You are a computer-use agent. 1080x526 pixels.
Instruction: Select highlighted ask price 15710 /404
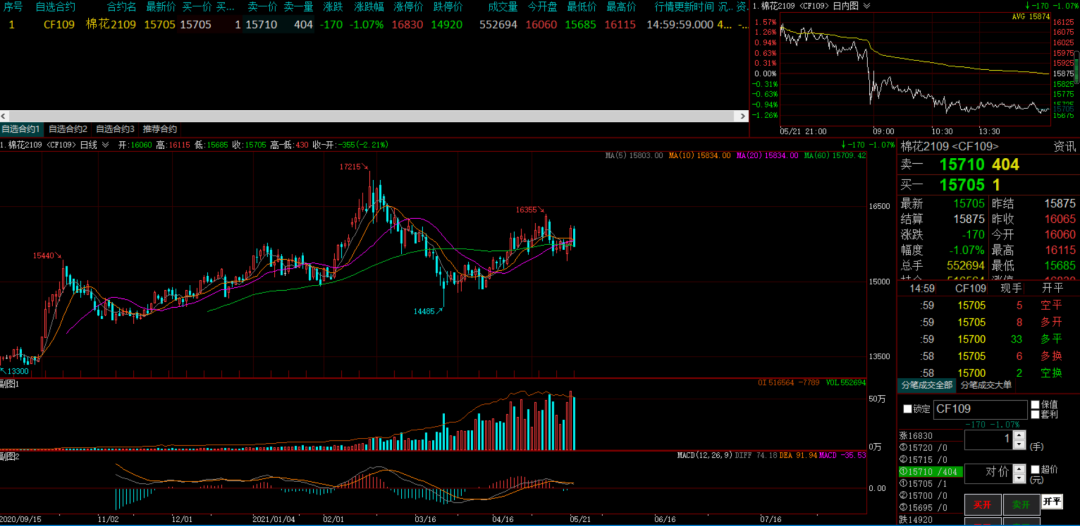pyautogui.click(x=931, y=472)
